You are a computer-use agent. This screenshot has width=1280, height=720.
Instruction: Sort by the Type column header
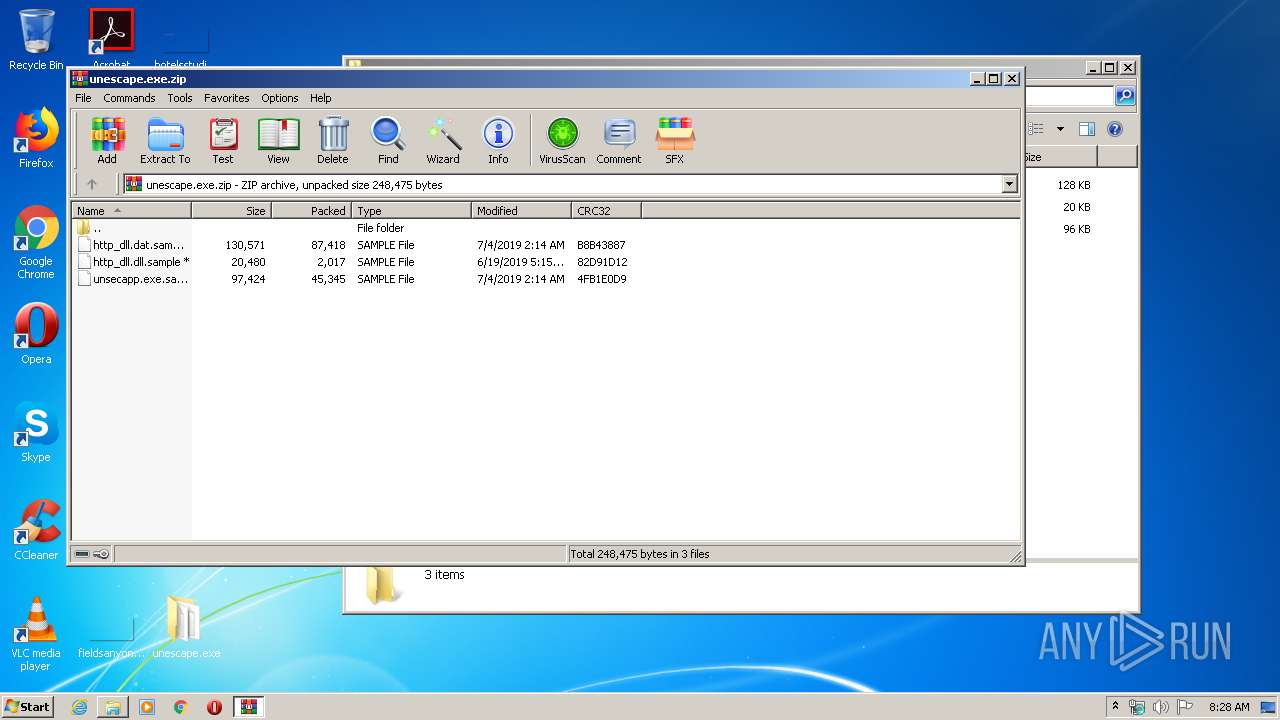411,211
